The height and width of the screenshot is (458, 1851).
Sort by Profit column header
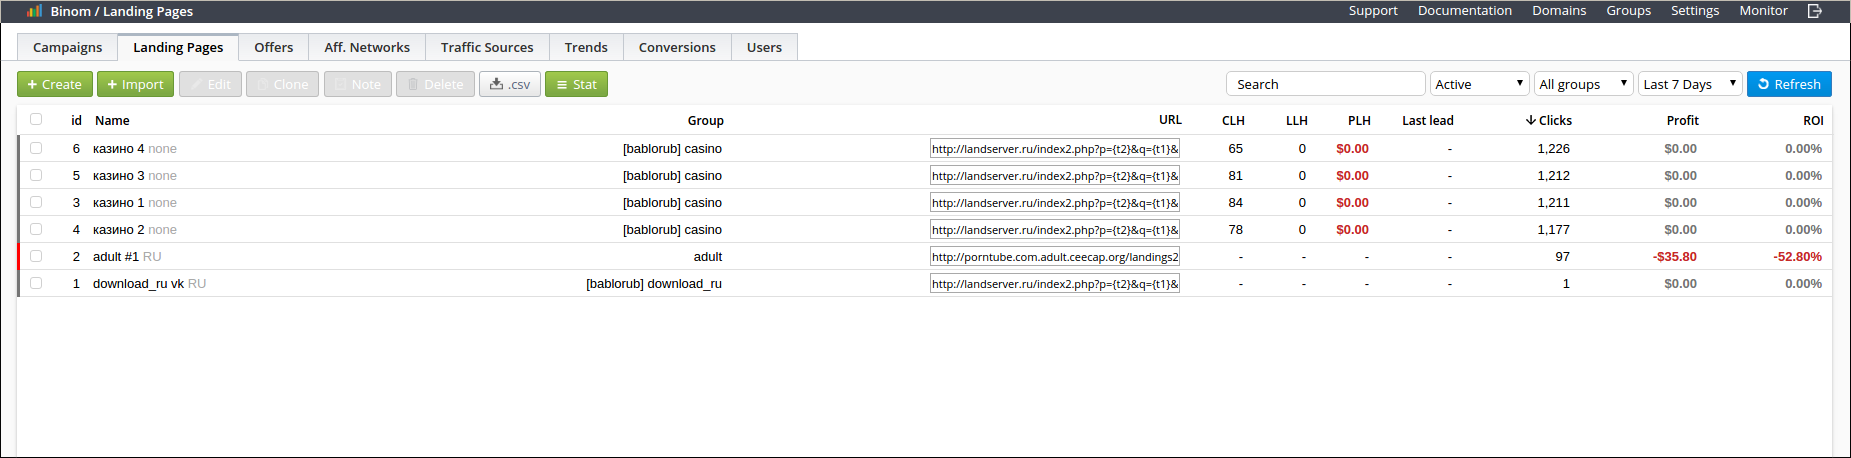tap(1682, 120)
